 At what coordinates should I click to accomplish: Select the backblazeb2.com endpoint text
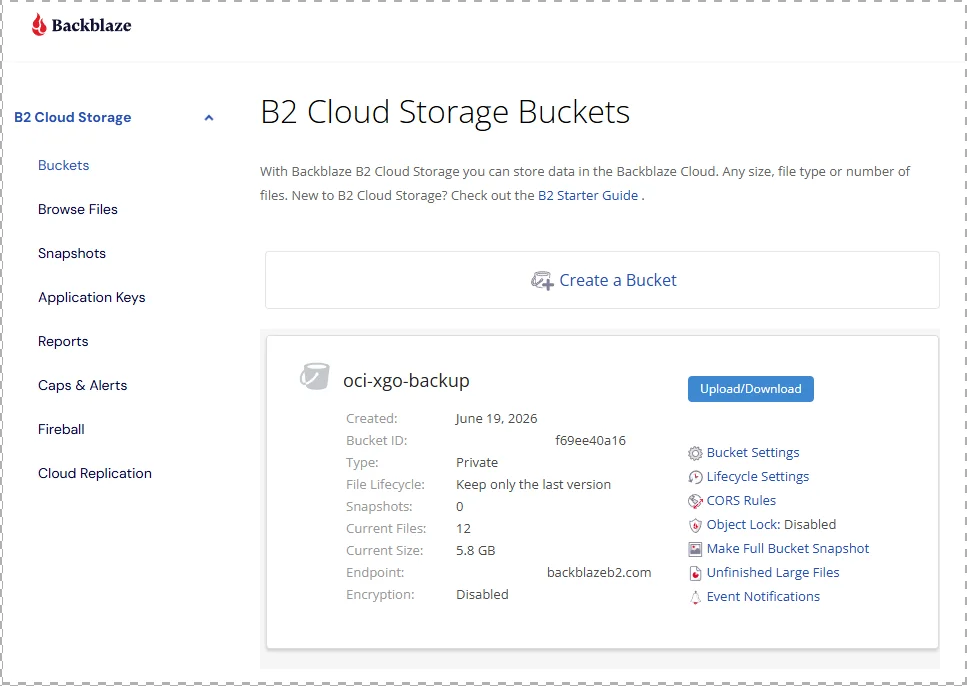coord(599,572)
